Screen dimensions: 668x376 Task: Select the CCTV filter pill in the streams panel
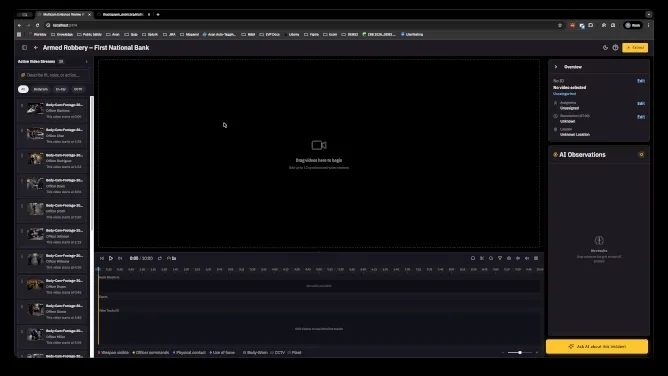pos(78,89)
